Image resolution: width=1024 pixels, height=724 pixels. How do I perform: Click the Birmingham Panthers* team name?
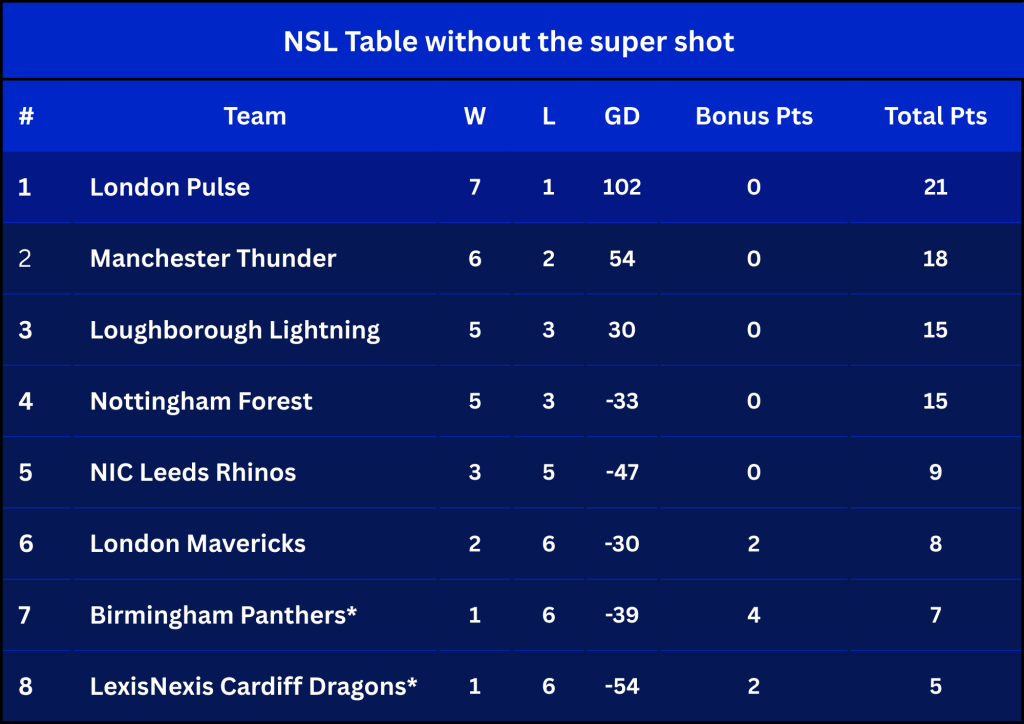point(223,615)
